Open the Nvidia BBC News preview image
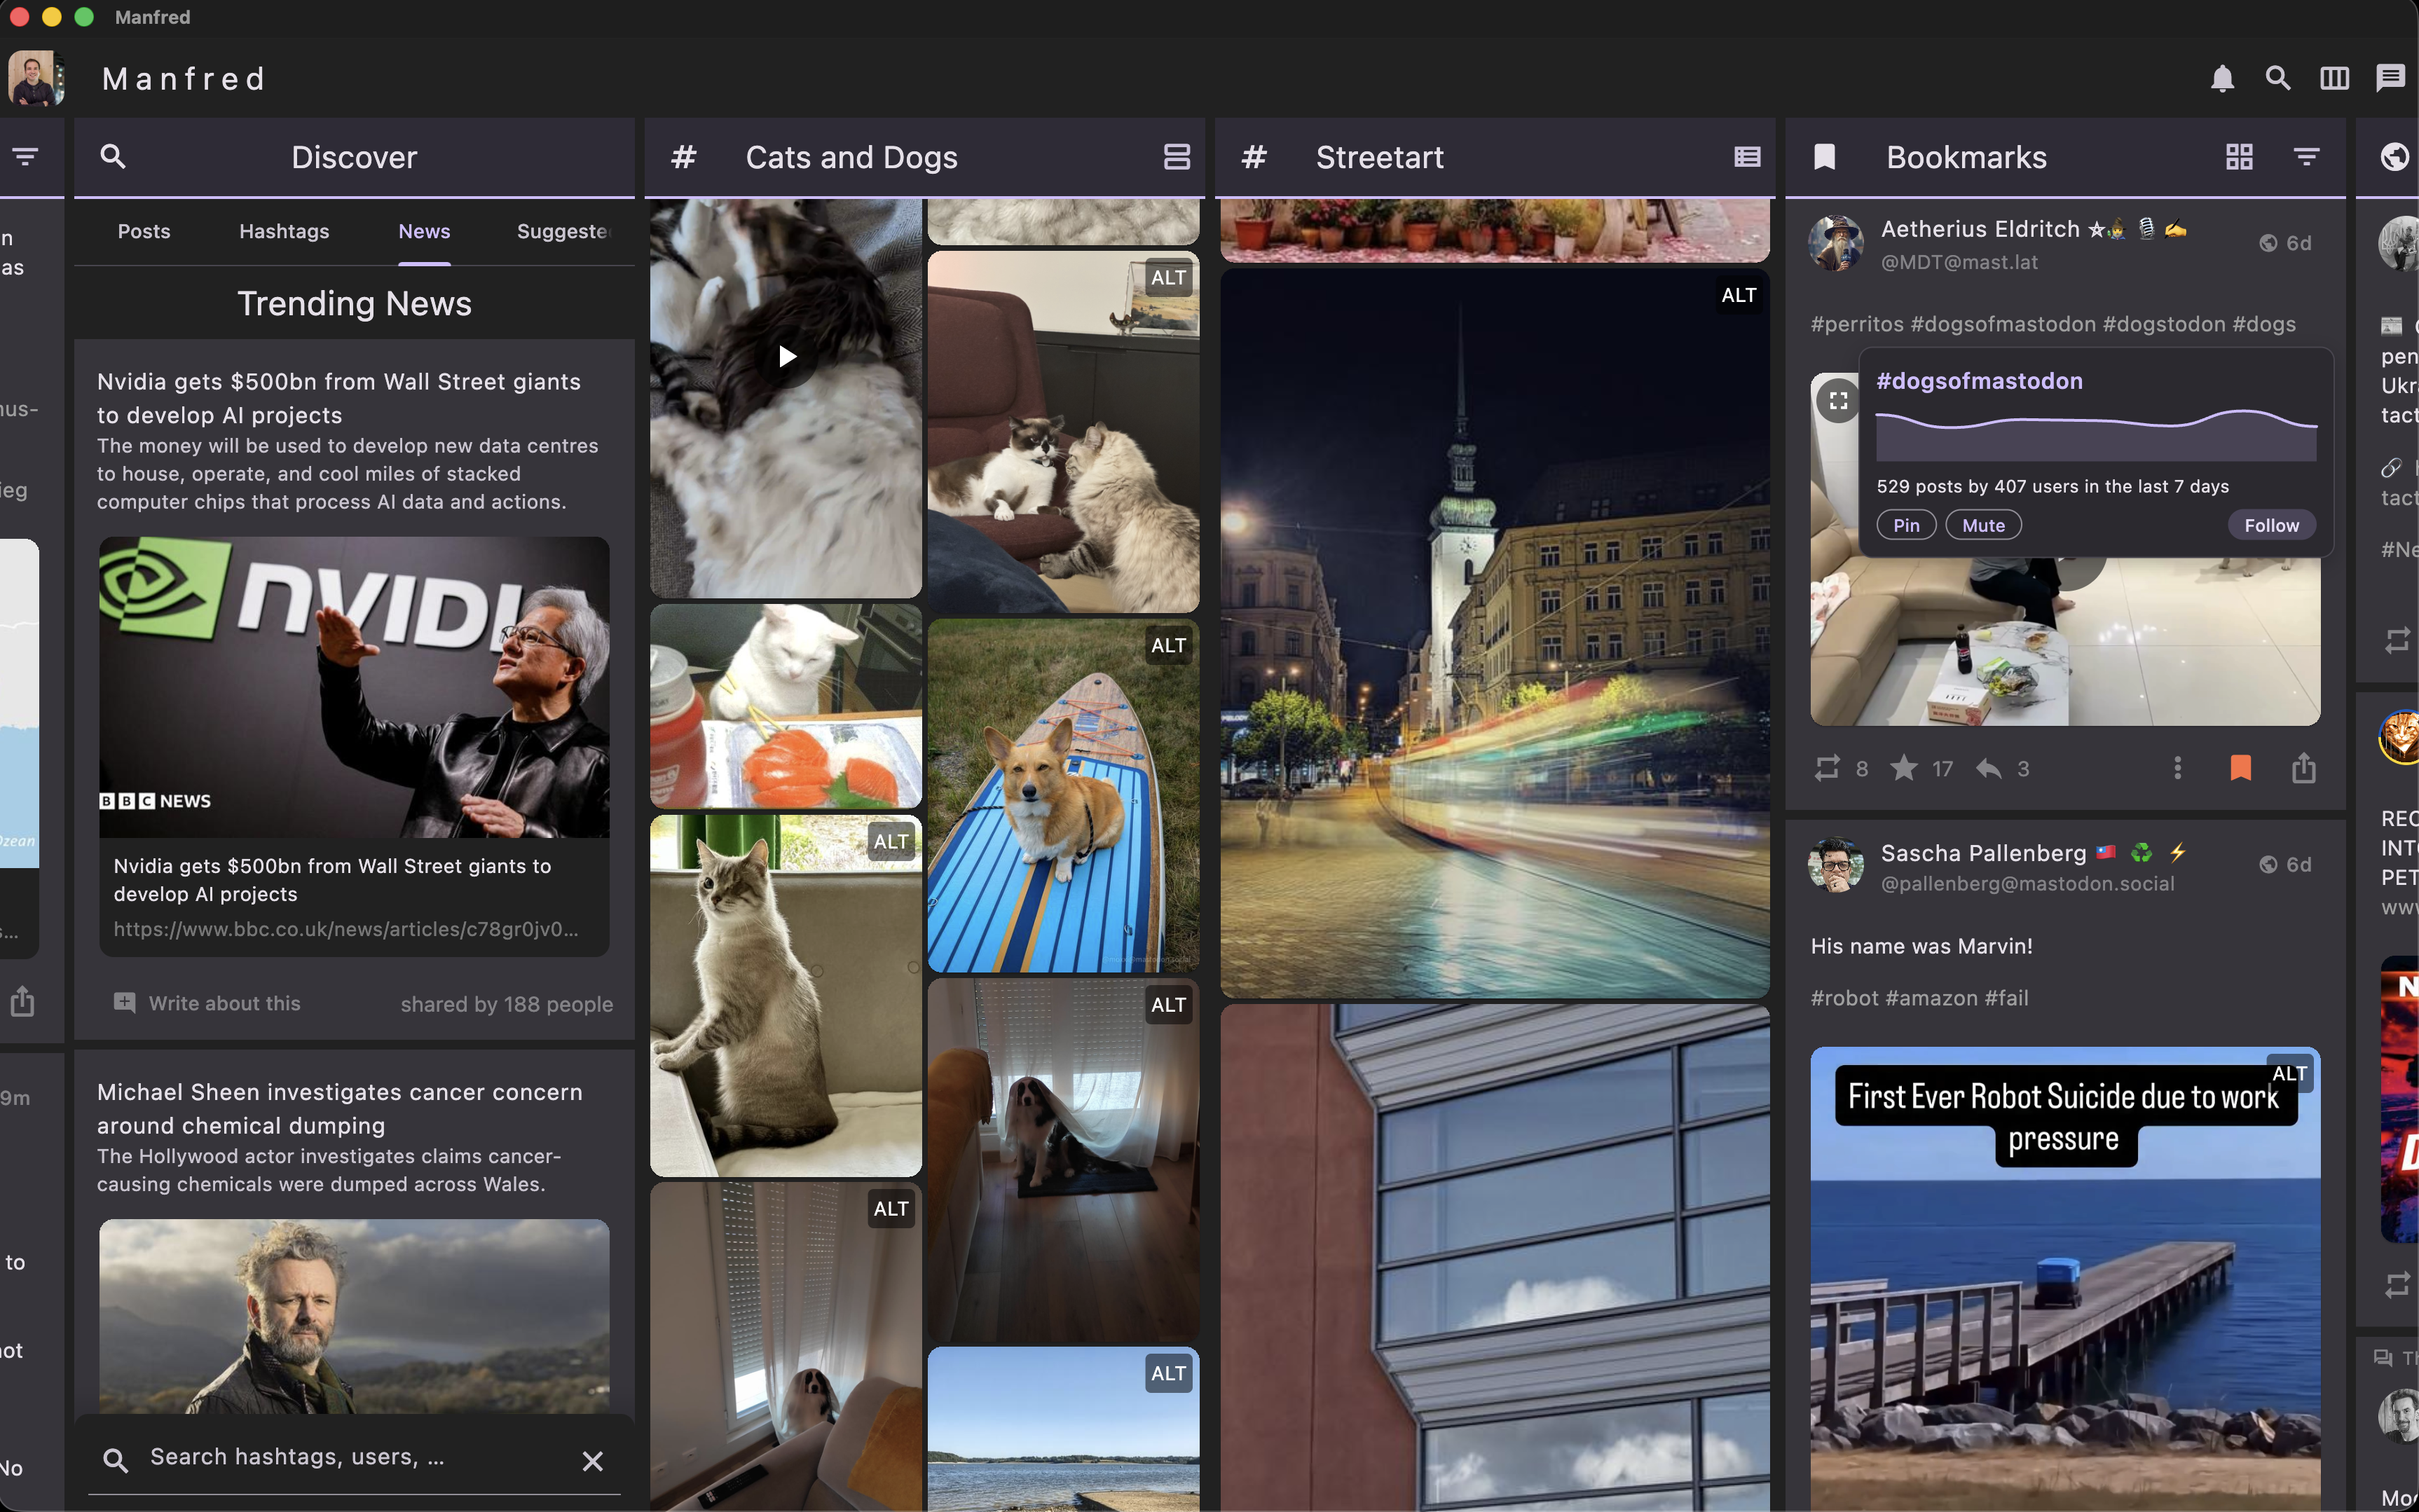2419x1512 pixels. [354, 687]
